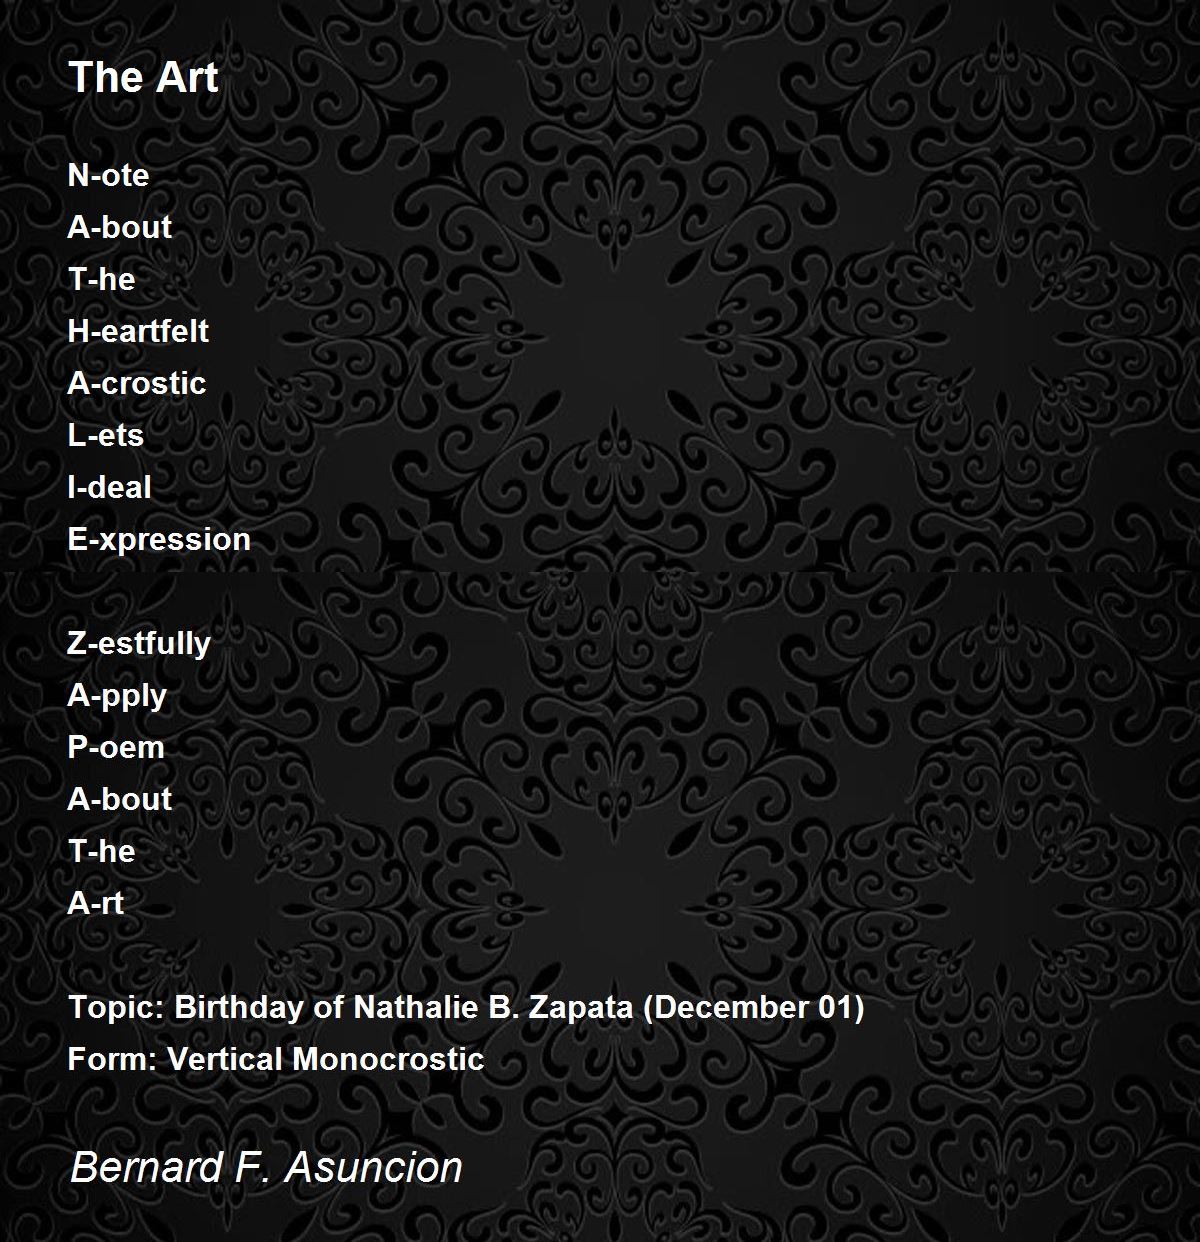Click the first 'A-bout' line
This screenshot has height=1242, width=1200.
[120, 227]
